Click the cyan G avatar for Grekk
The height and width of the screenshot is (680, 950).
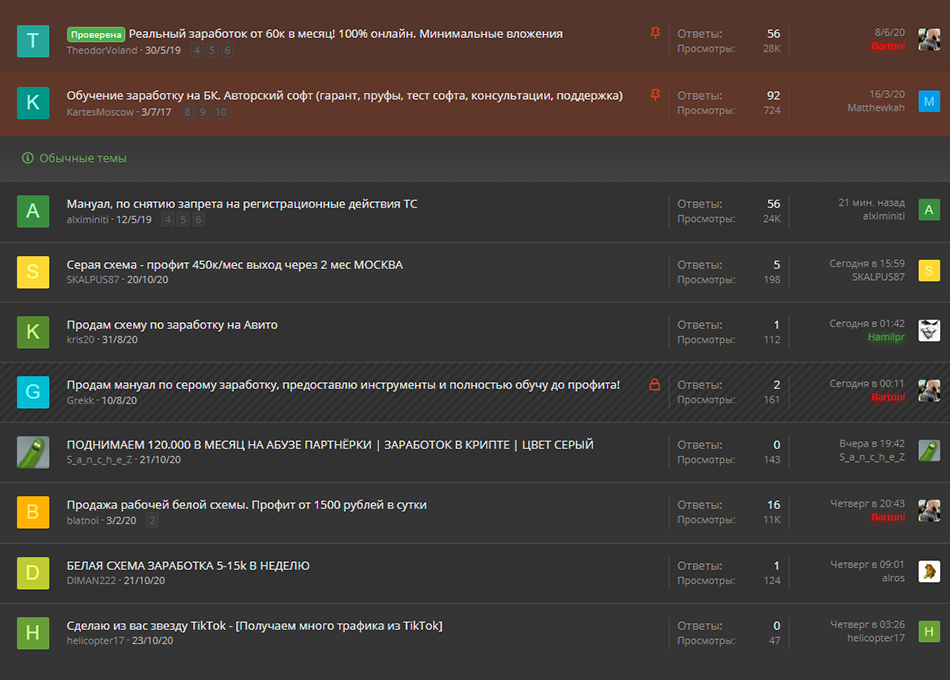point(33,392)
